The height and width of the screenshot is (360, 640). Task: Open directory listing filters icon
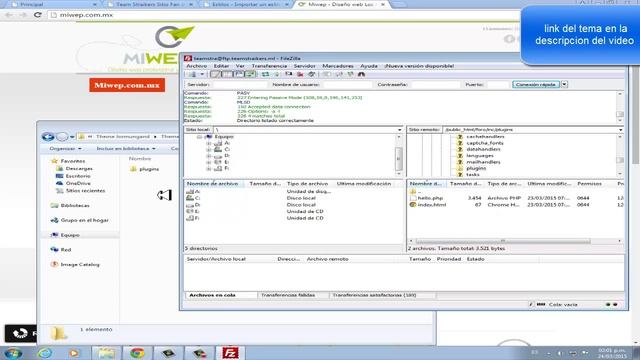(327, 74)
